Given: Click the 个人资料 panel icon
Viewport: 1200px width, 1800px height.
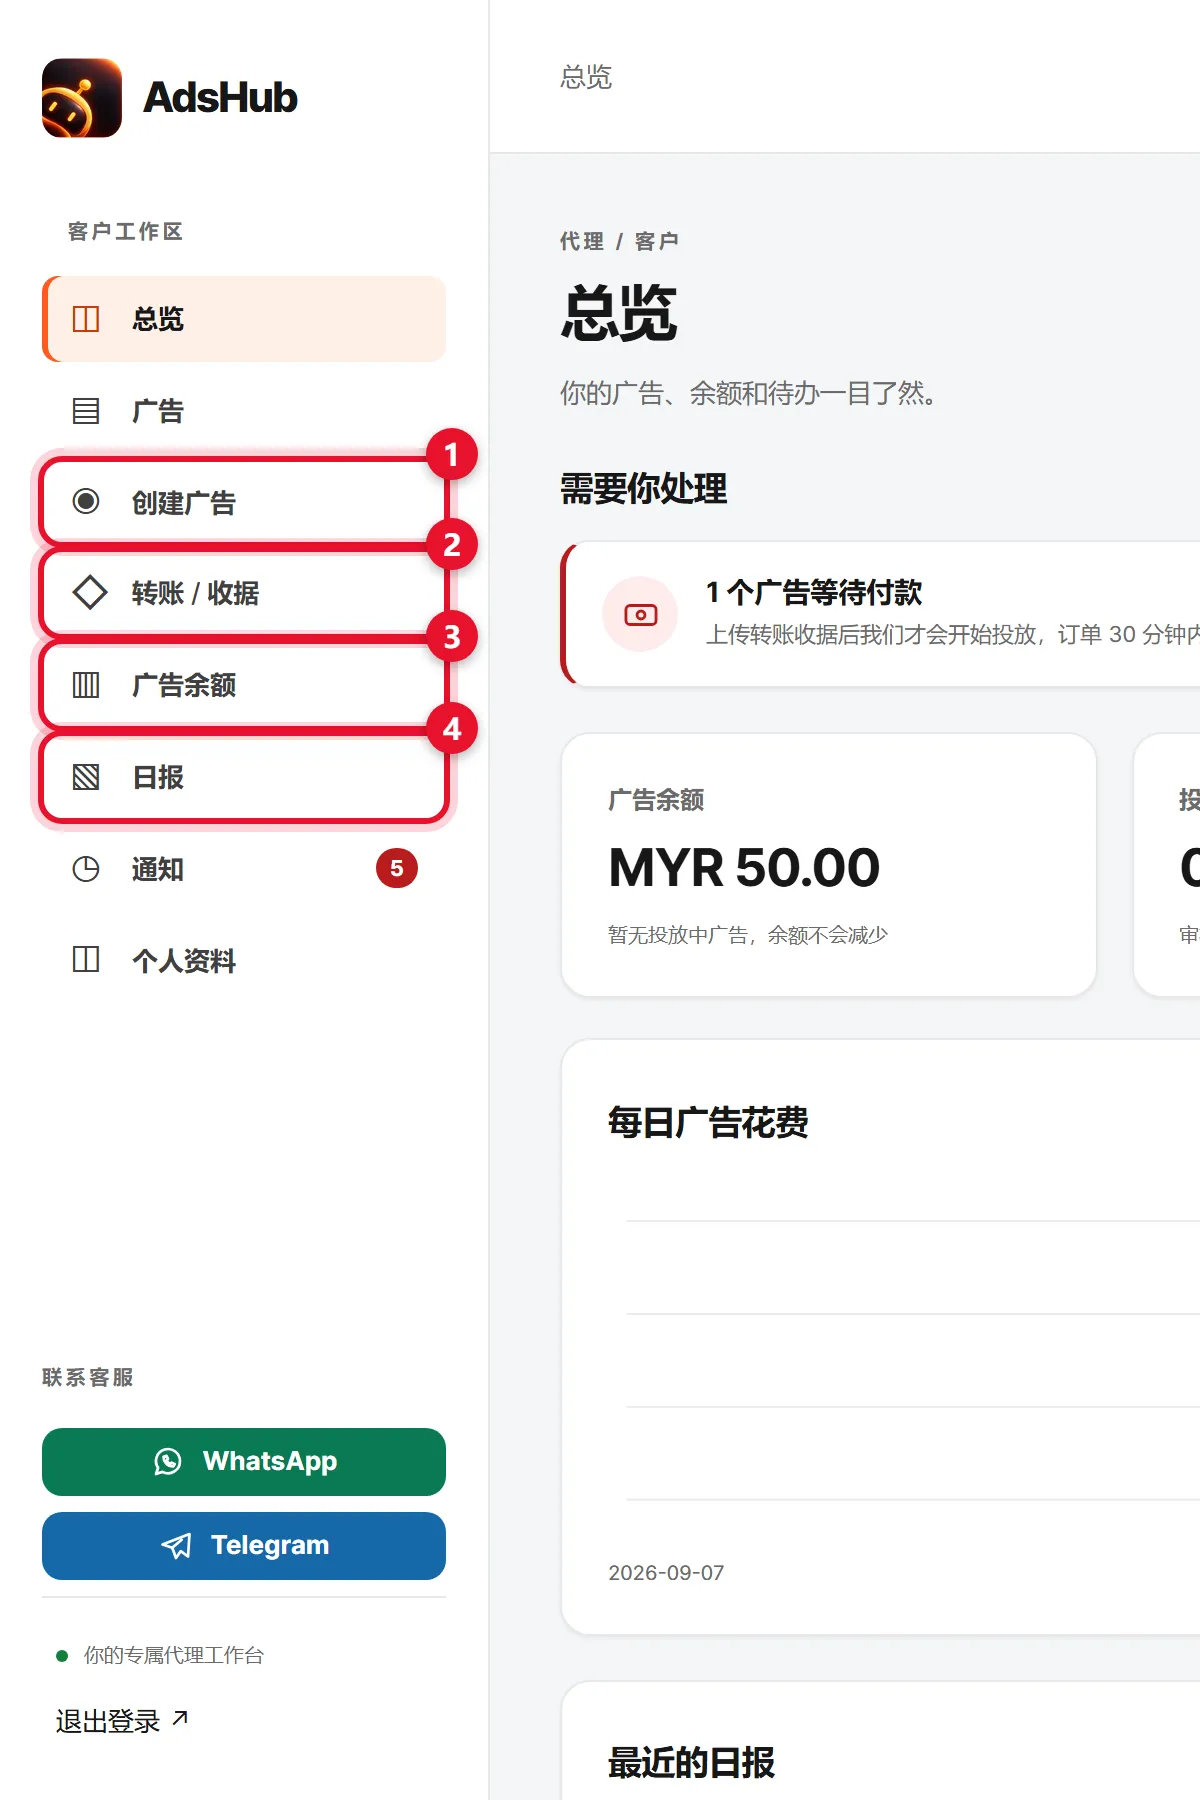Looking at the screenshot, I should pyautogui.click(x=86, y=960).
